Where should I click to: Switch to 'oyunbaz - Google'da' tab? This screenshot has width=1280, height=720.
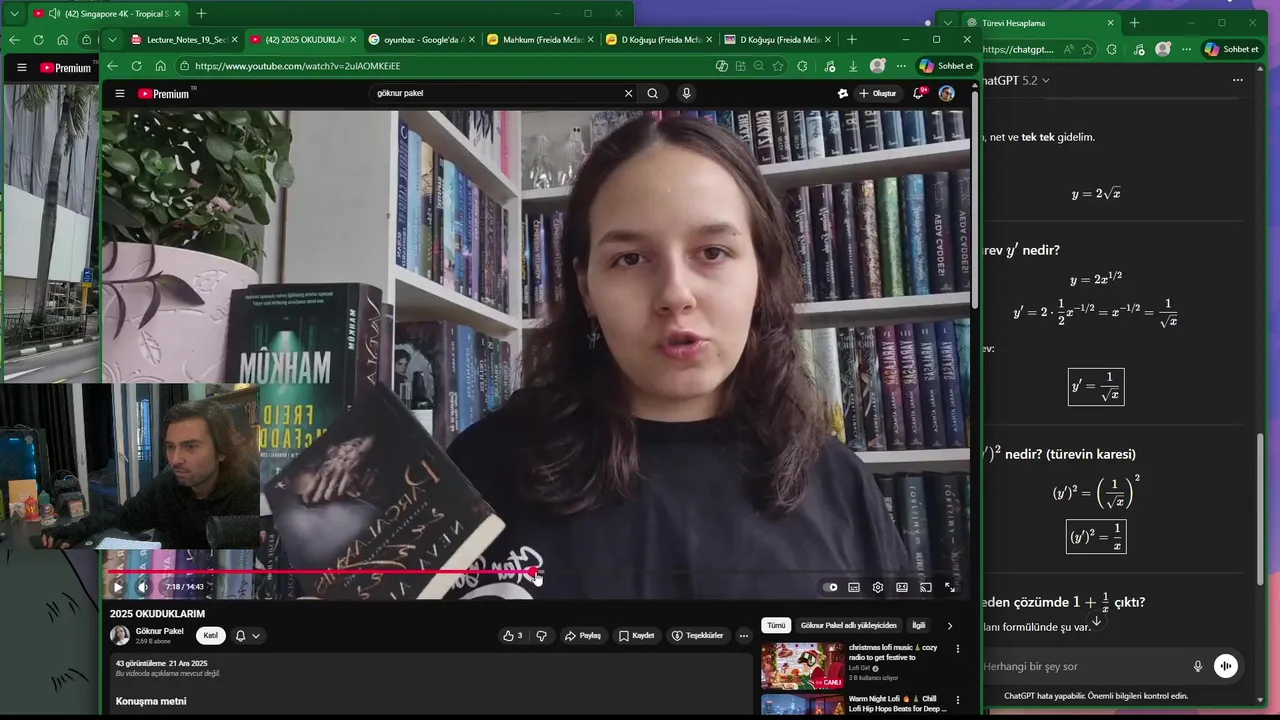tap(420, 40)
